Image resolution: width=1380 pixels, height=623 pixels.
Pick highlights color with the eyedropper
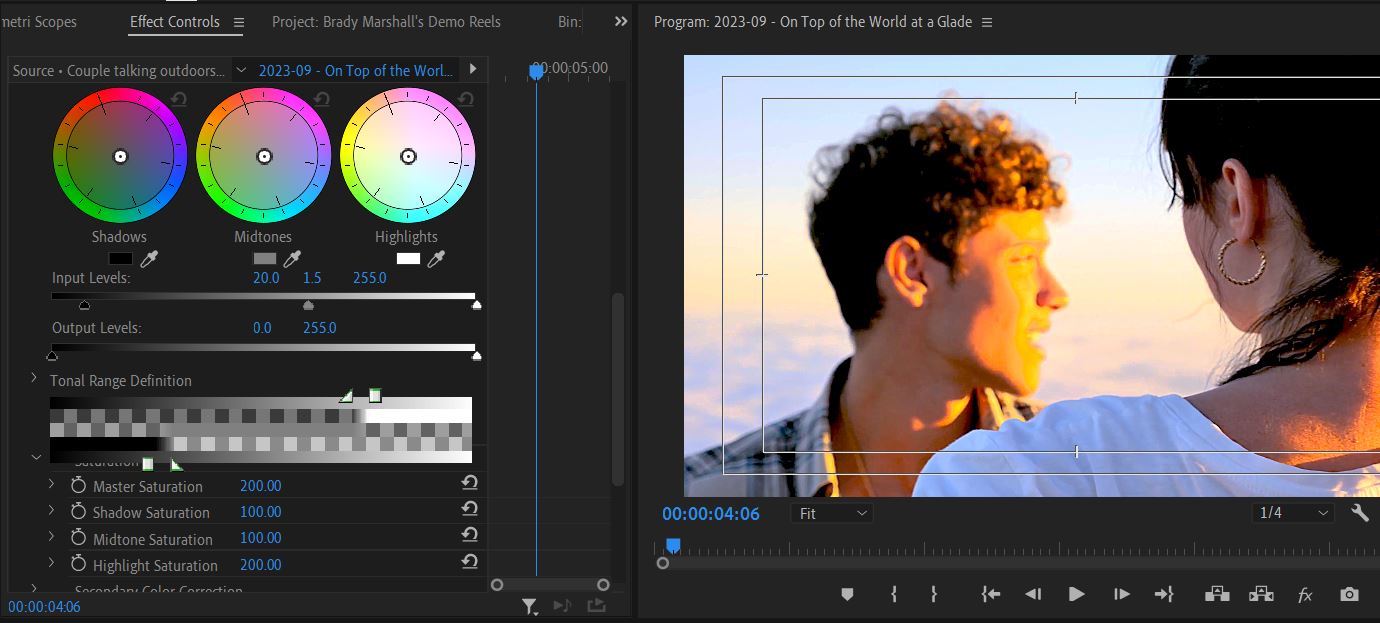coord(436,259)
